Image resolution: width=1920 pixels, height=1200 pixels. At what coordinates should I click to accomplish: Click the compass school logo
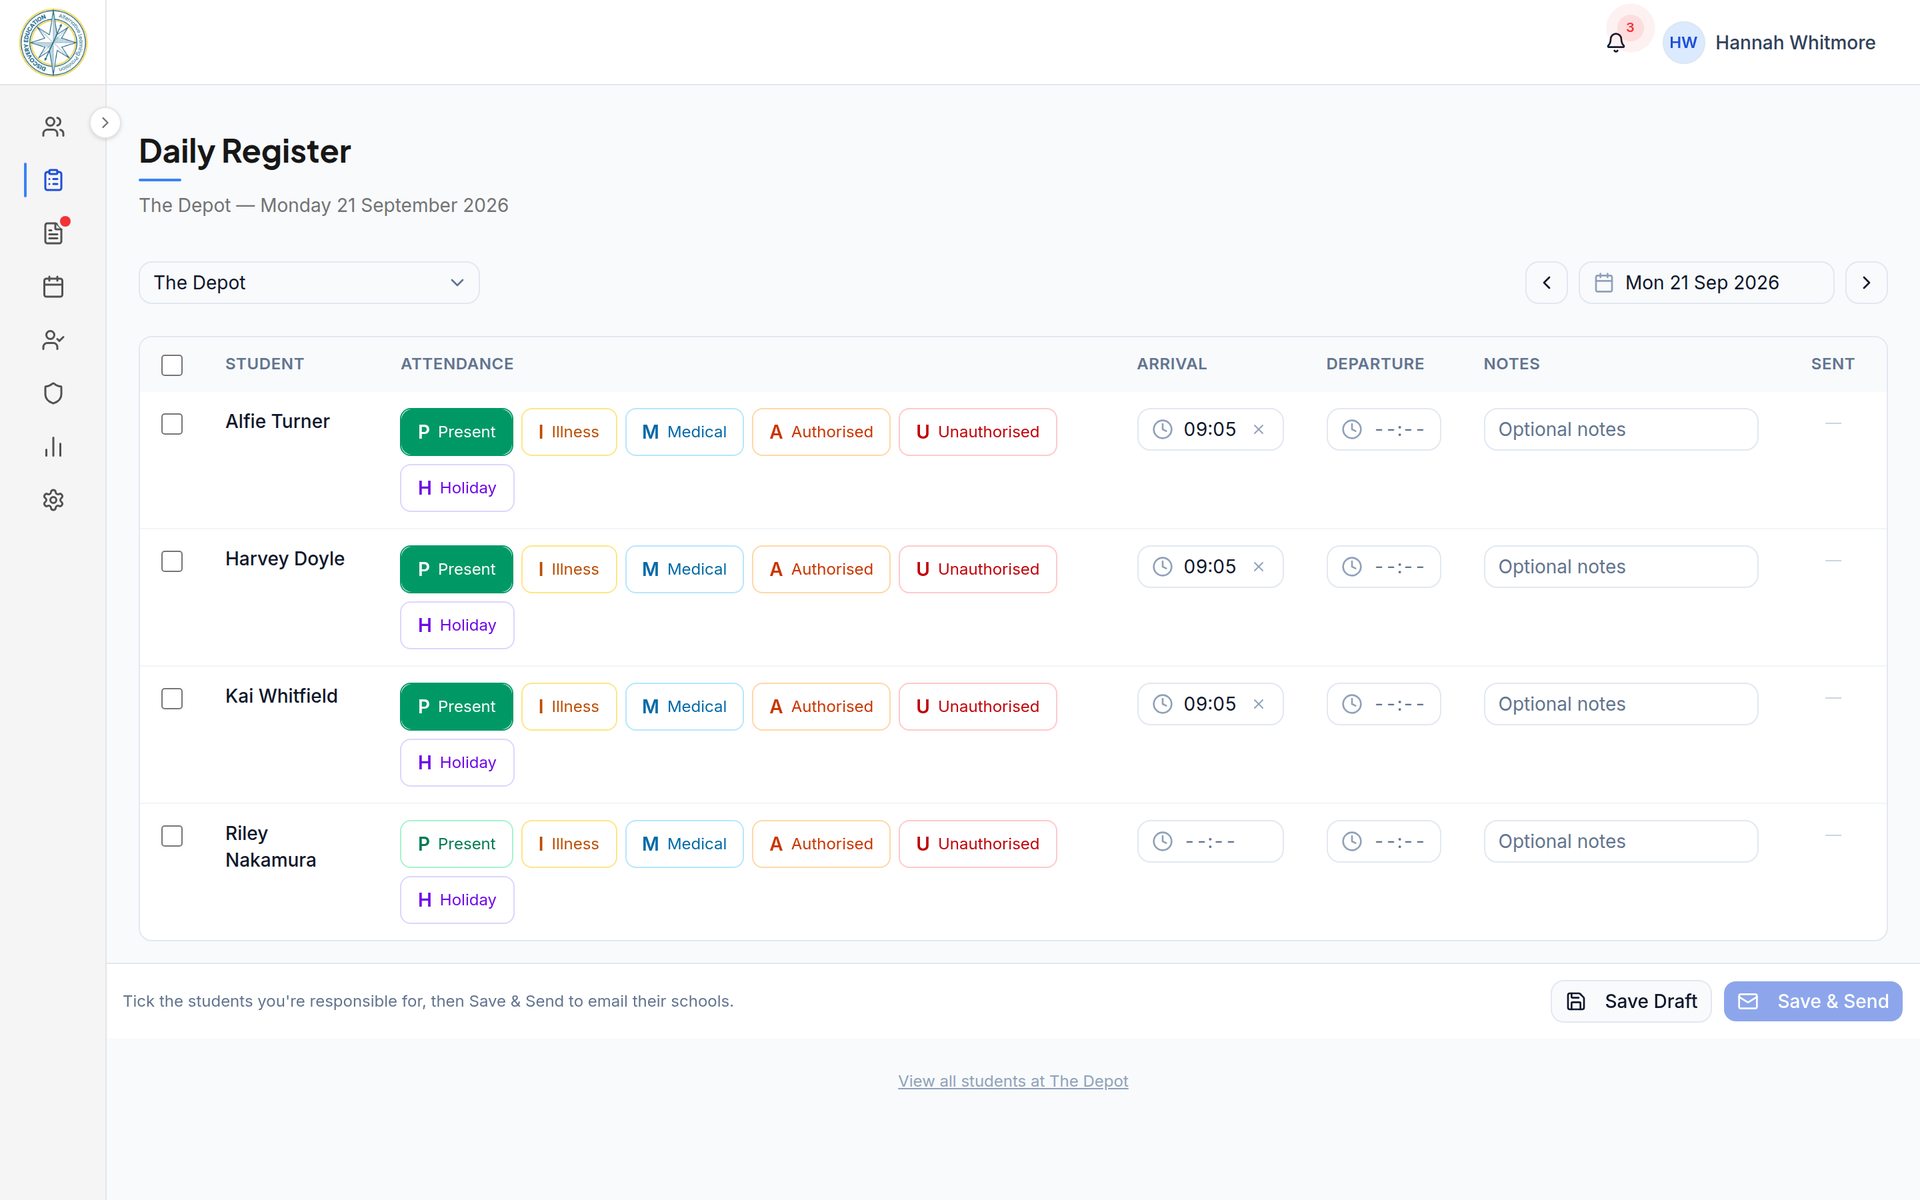click(x=53, y=43)
